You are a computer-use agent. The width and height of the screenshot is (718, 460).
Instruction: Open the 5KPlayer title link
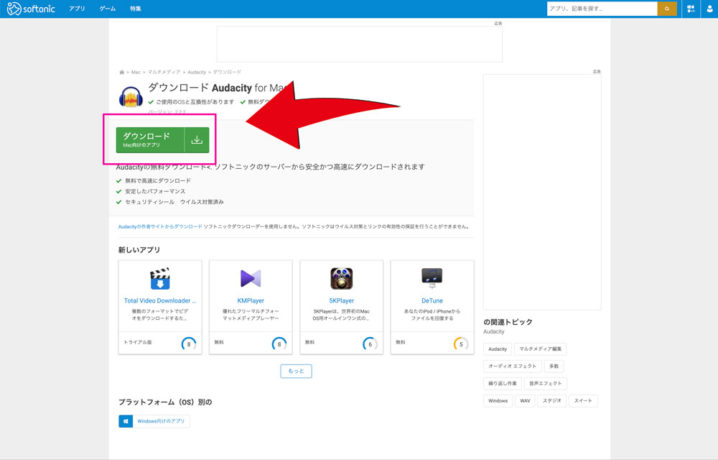click(x=342, y=301)
